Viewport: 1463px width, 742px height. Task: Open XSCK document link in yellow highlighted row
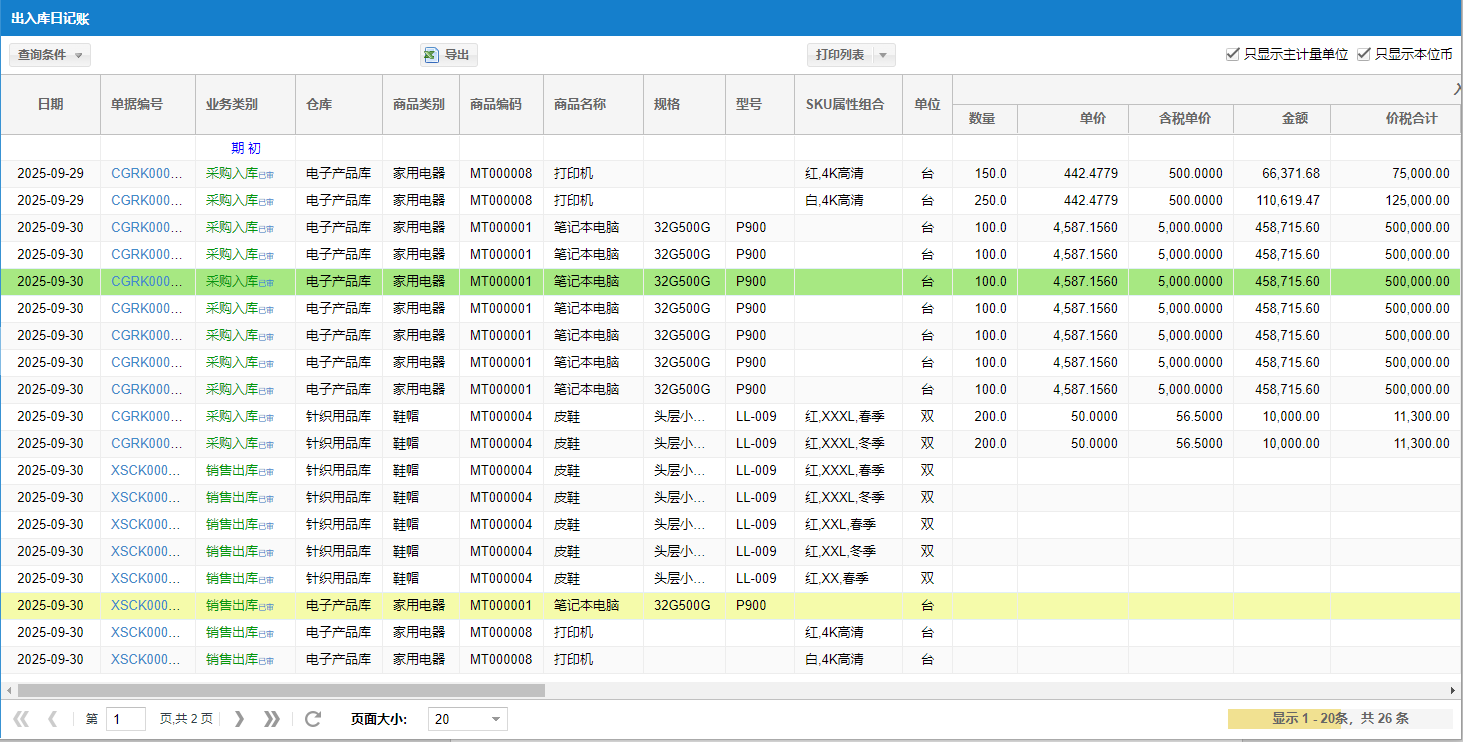click(x=147, y=606)
